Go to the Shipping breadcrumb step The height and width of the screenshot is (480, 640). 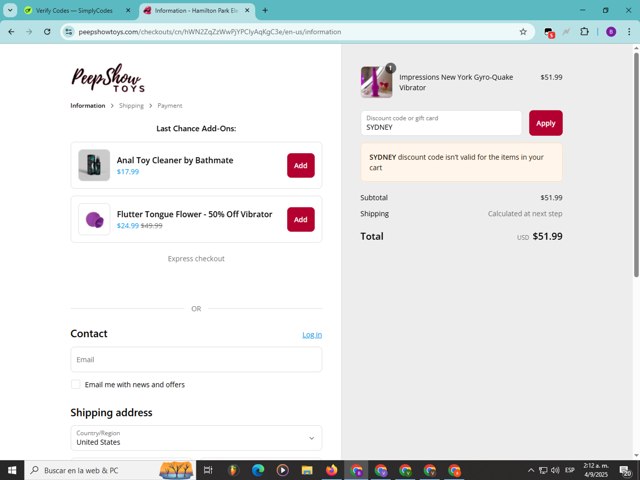point(131,106)
